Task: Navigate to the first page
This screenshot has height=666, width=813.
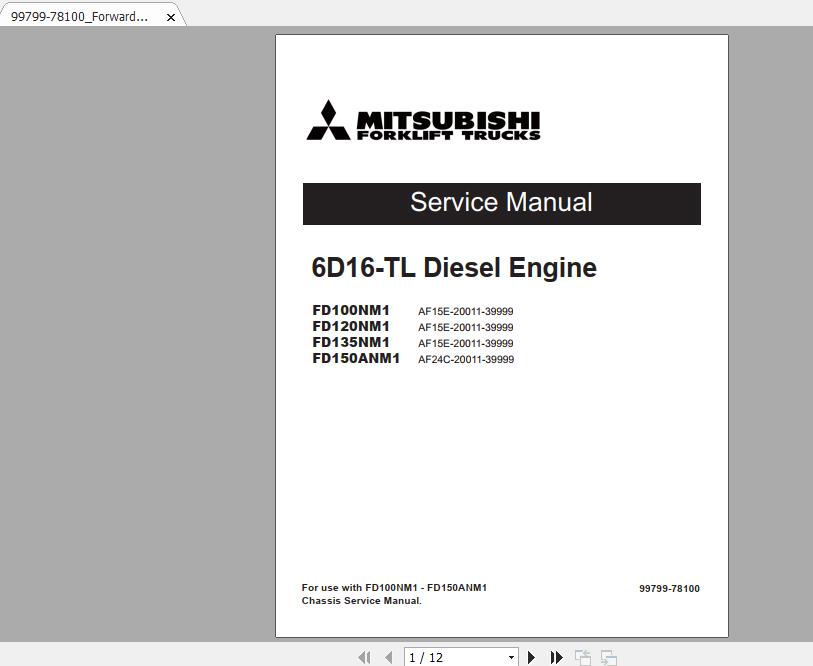Action: click(x=365, y=658)
